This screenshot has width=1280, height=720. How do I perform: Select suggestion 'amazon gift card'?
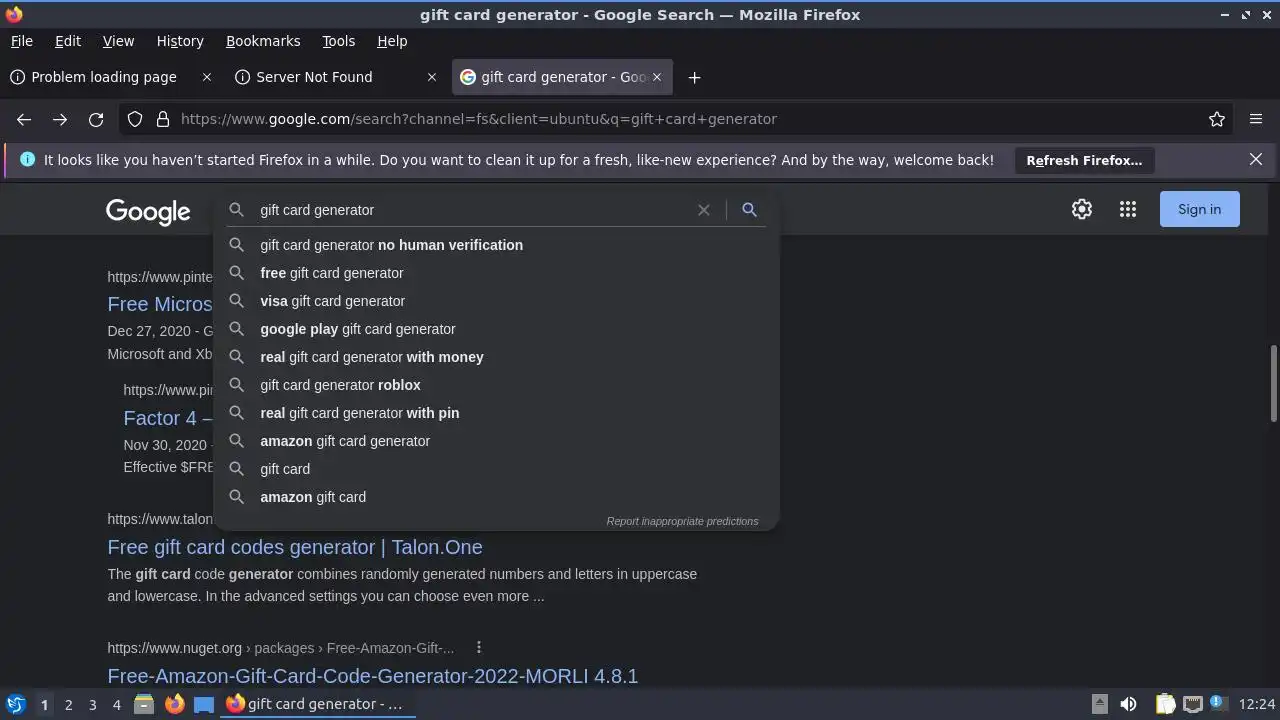tap(496, 497)
